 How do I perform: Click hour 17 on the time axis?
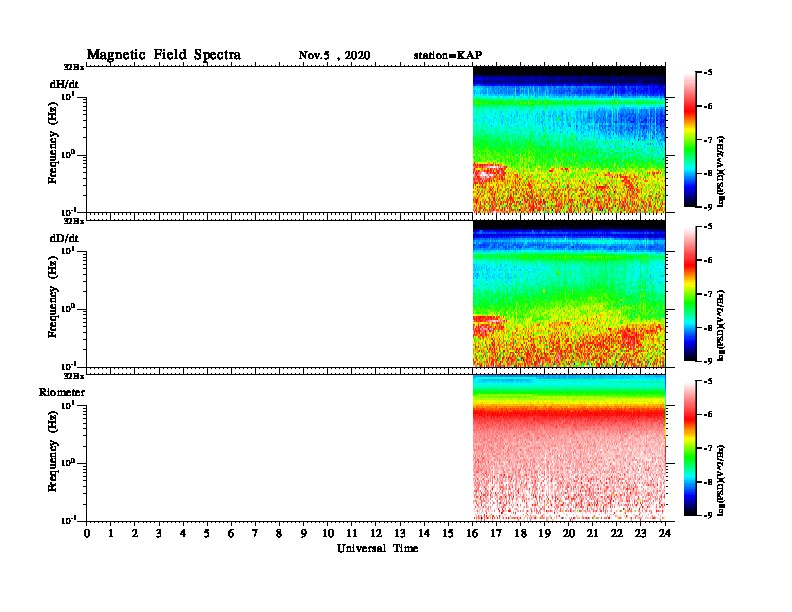(x=497, y=534)
